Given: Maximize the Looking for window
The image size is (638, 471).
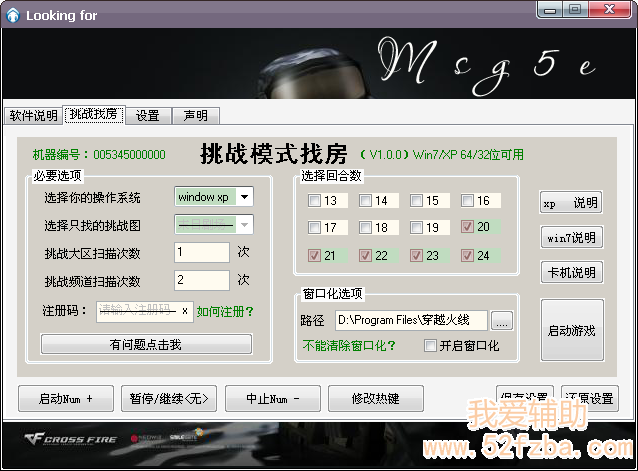Looking at the screenshot, I should 575,10.
